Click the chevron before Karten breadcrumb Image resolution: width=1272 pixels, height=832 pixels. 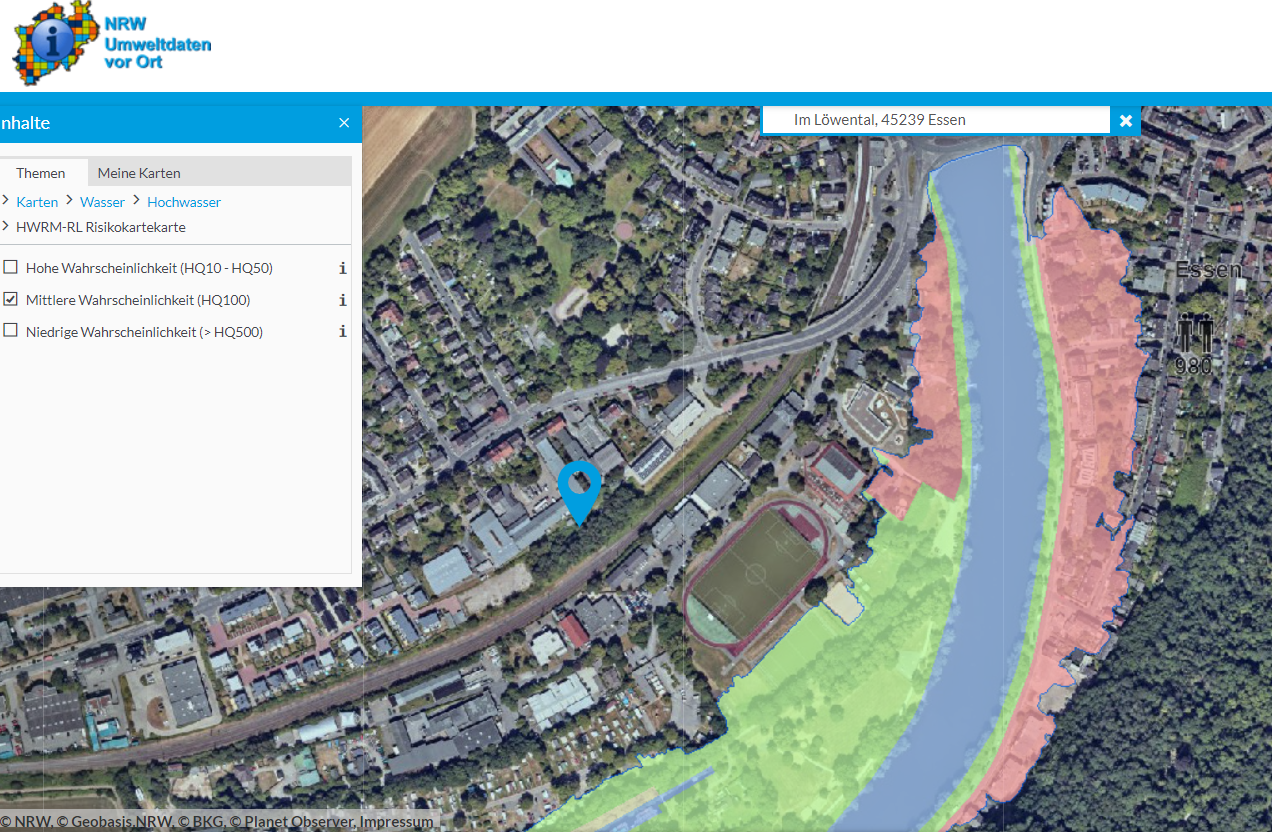5,201
